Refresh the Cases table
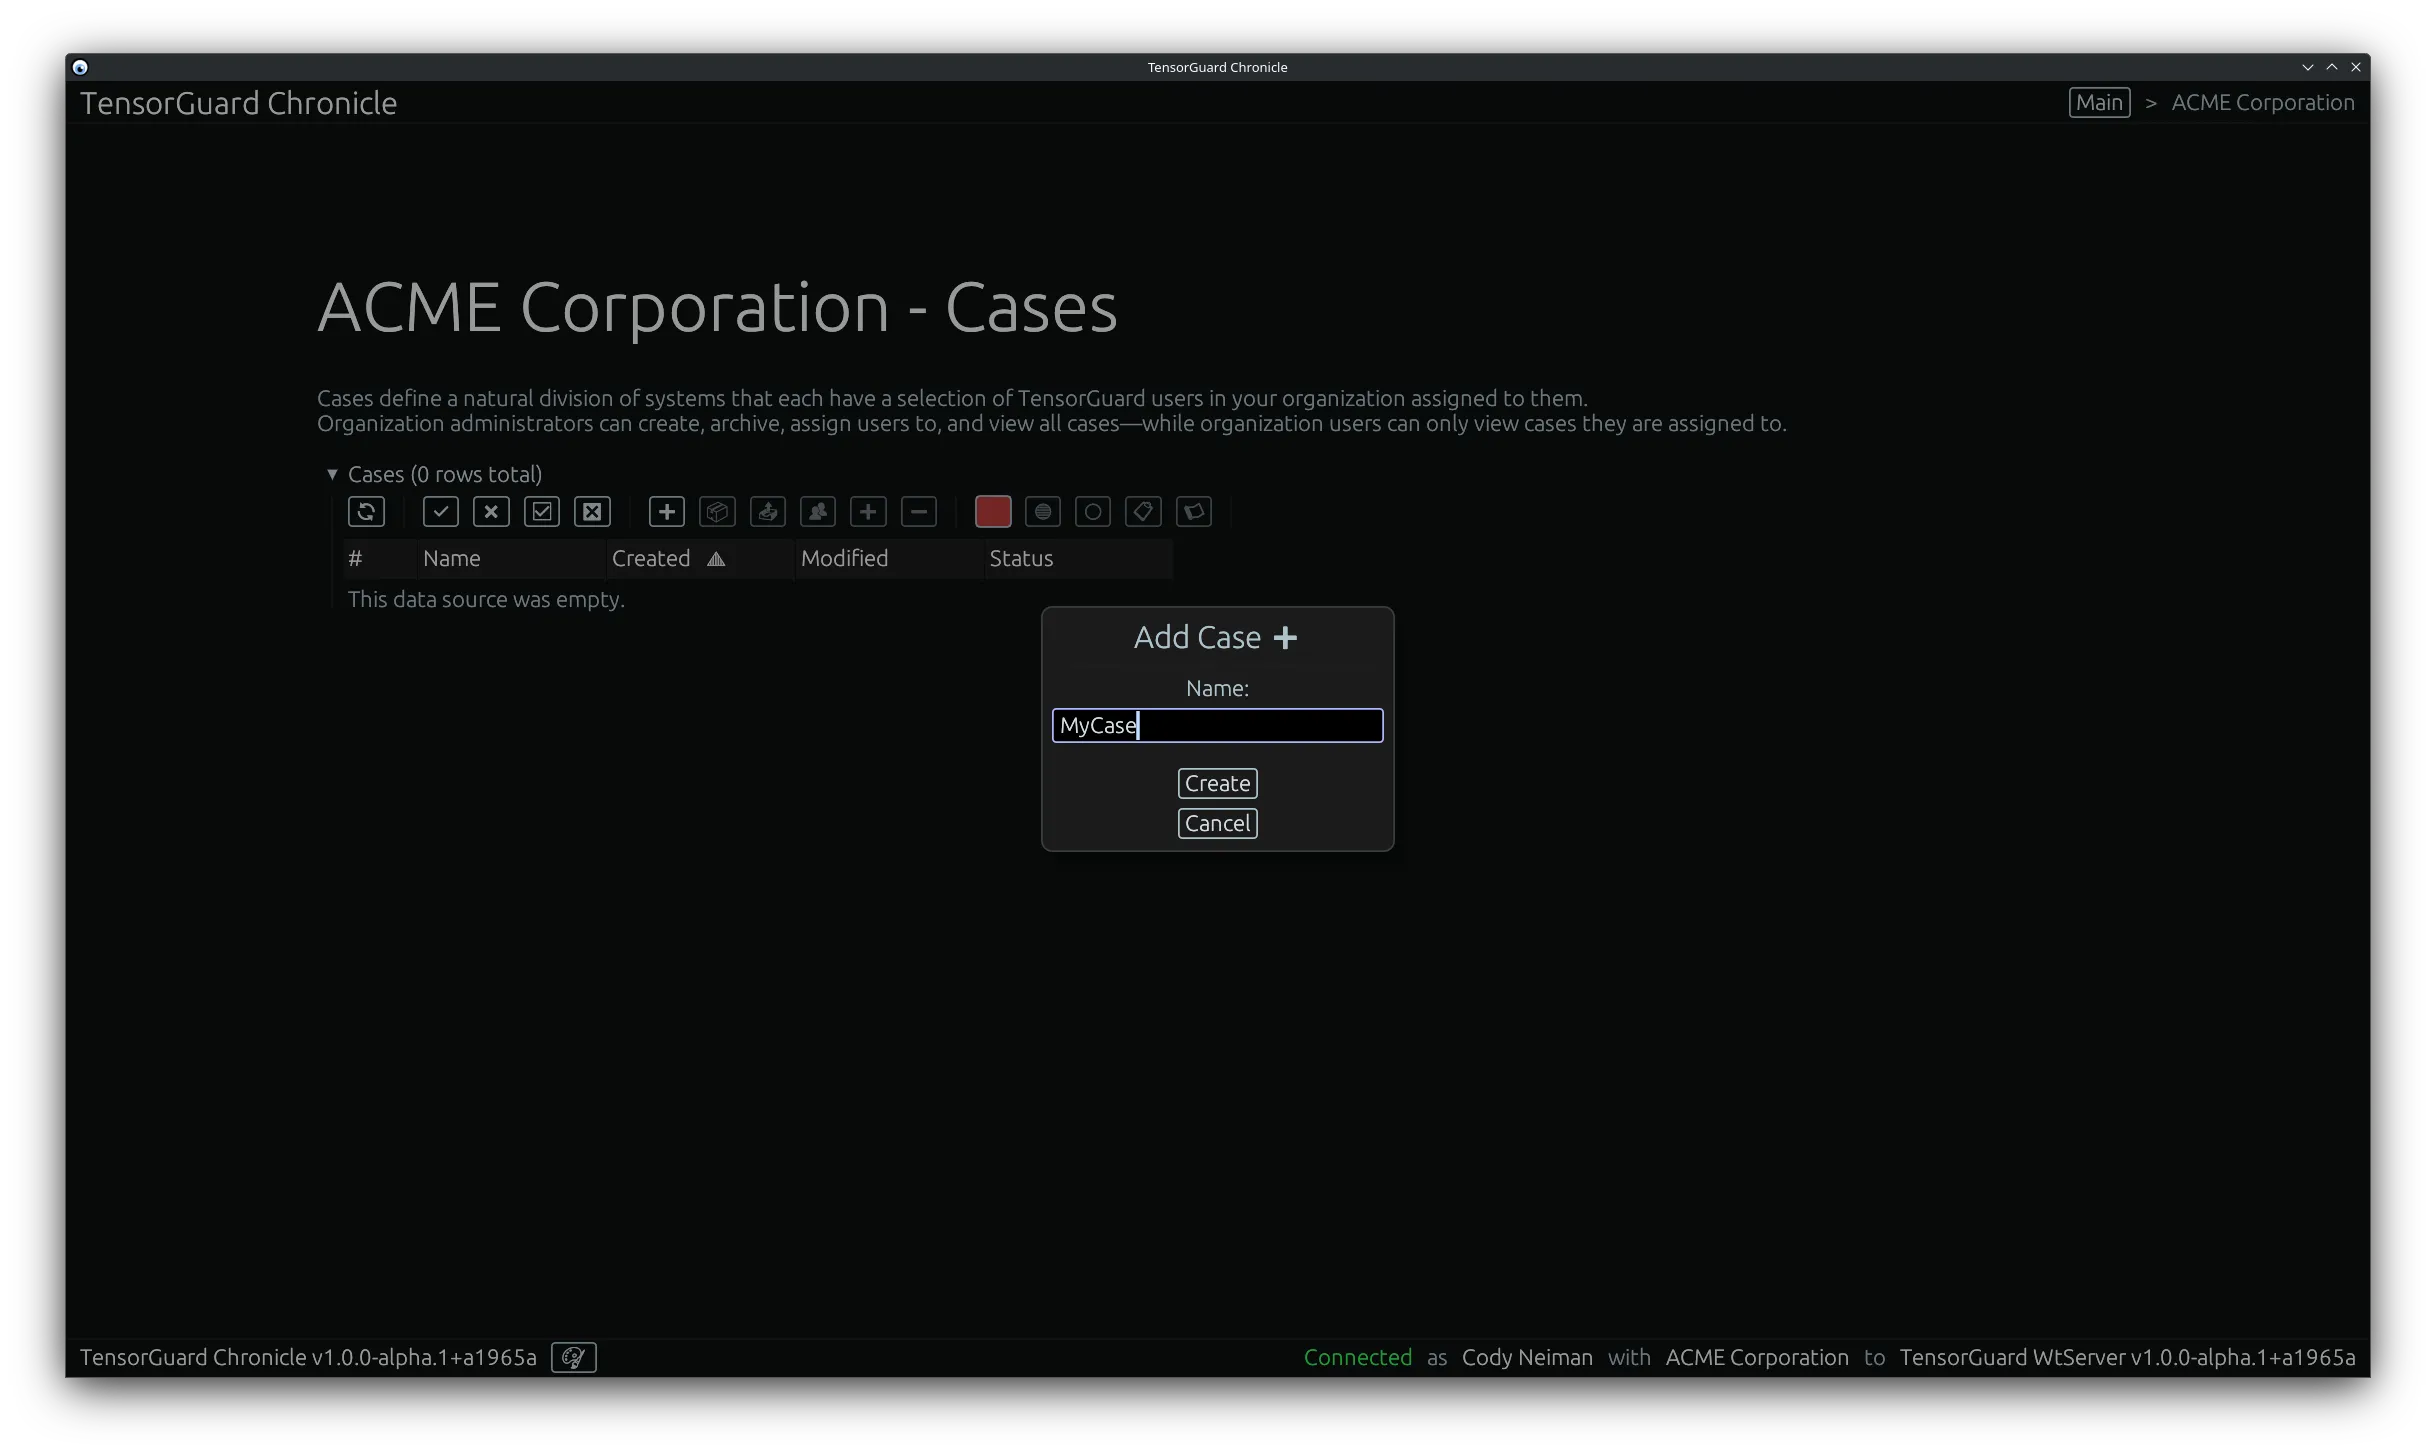The width and height of the screenshot is (2436, 1455). pos(365,511)
